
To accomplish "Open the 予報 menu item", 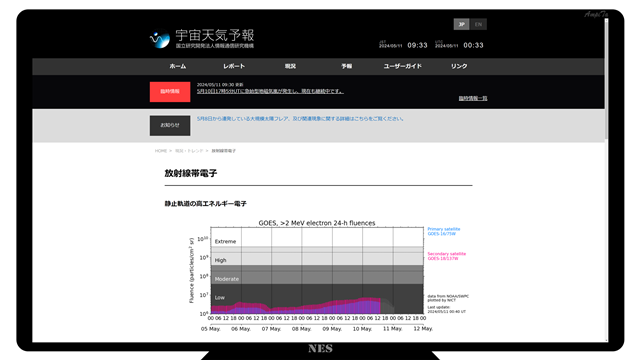I will click(347, 66).
